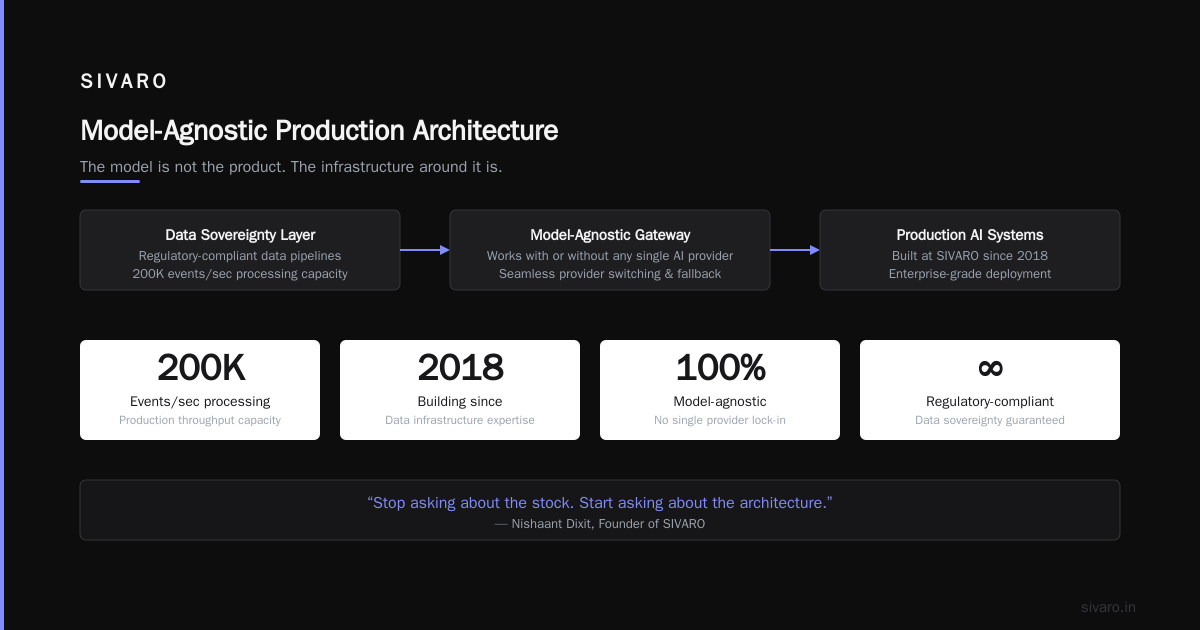Click the 2018 figure in Building since card
The width and height of the screenshot is (1200, 630).
pos(460,368)
